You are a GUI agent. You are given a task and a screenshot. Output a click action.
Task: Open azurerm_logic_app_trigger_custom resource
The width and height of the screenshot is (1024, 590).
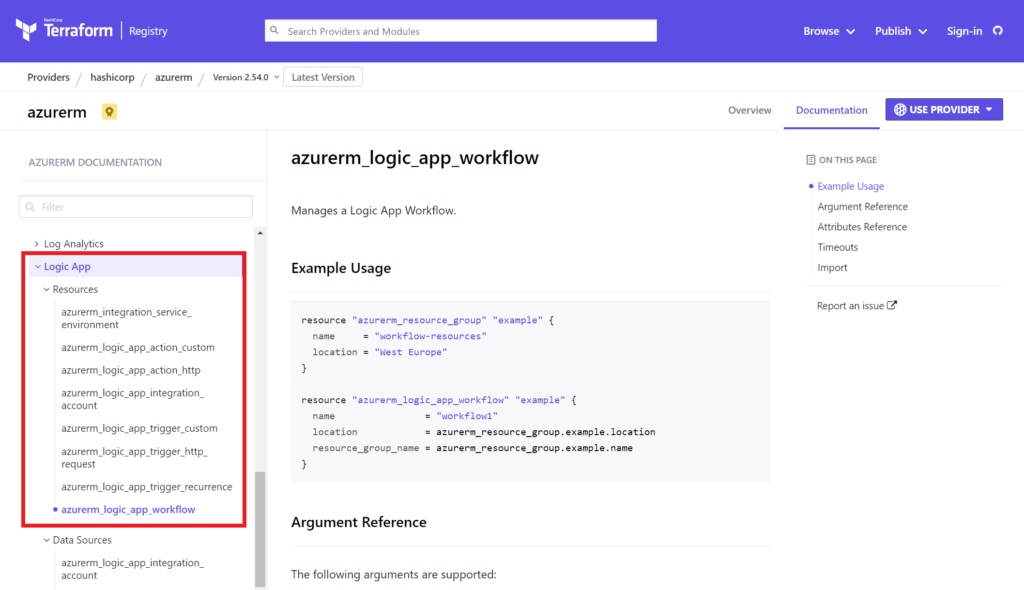point(139,429)
